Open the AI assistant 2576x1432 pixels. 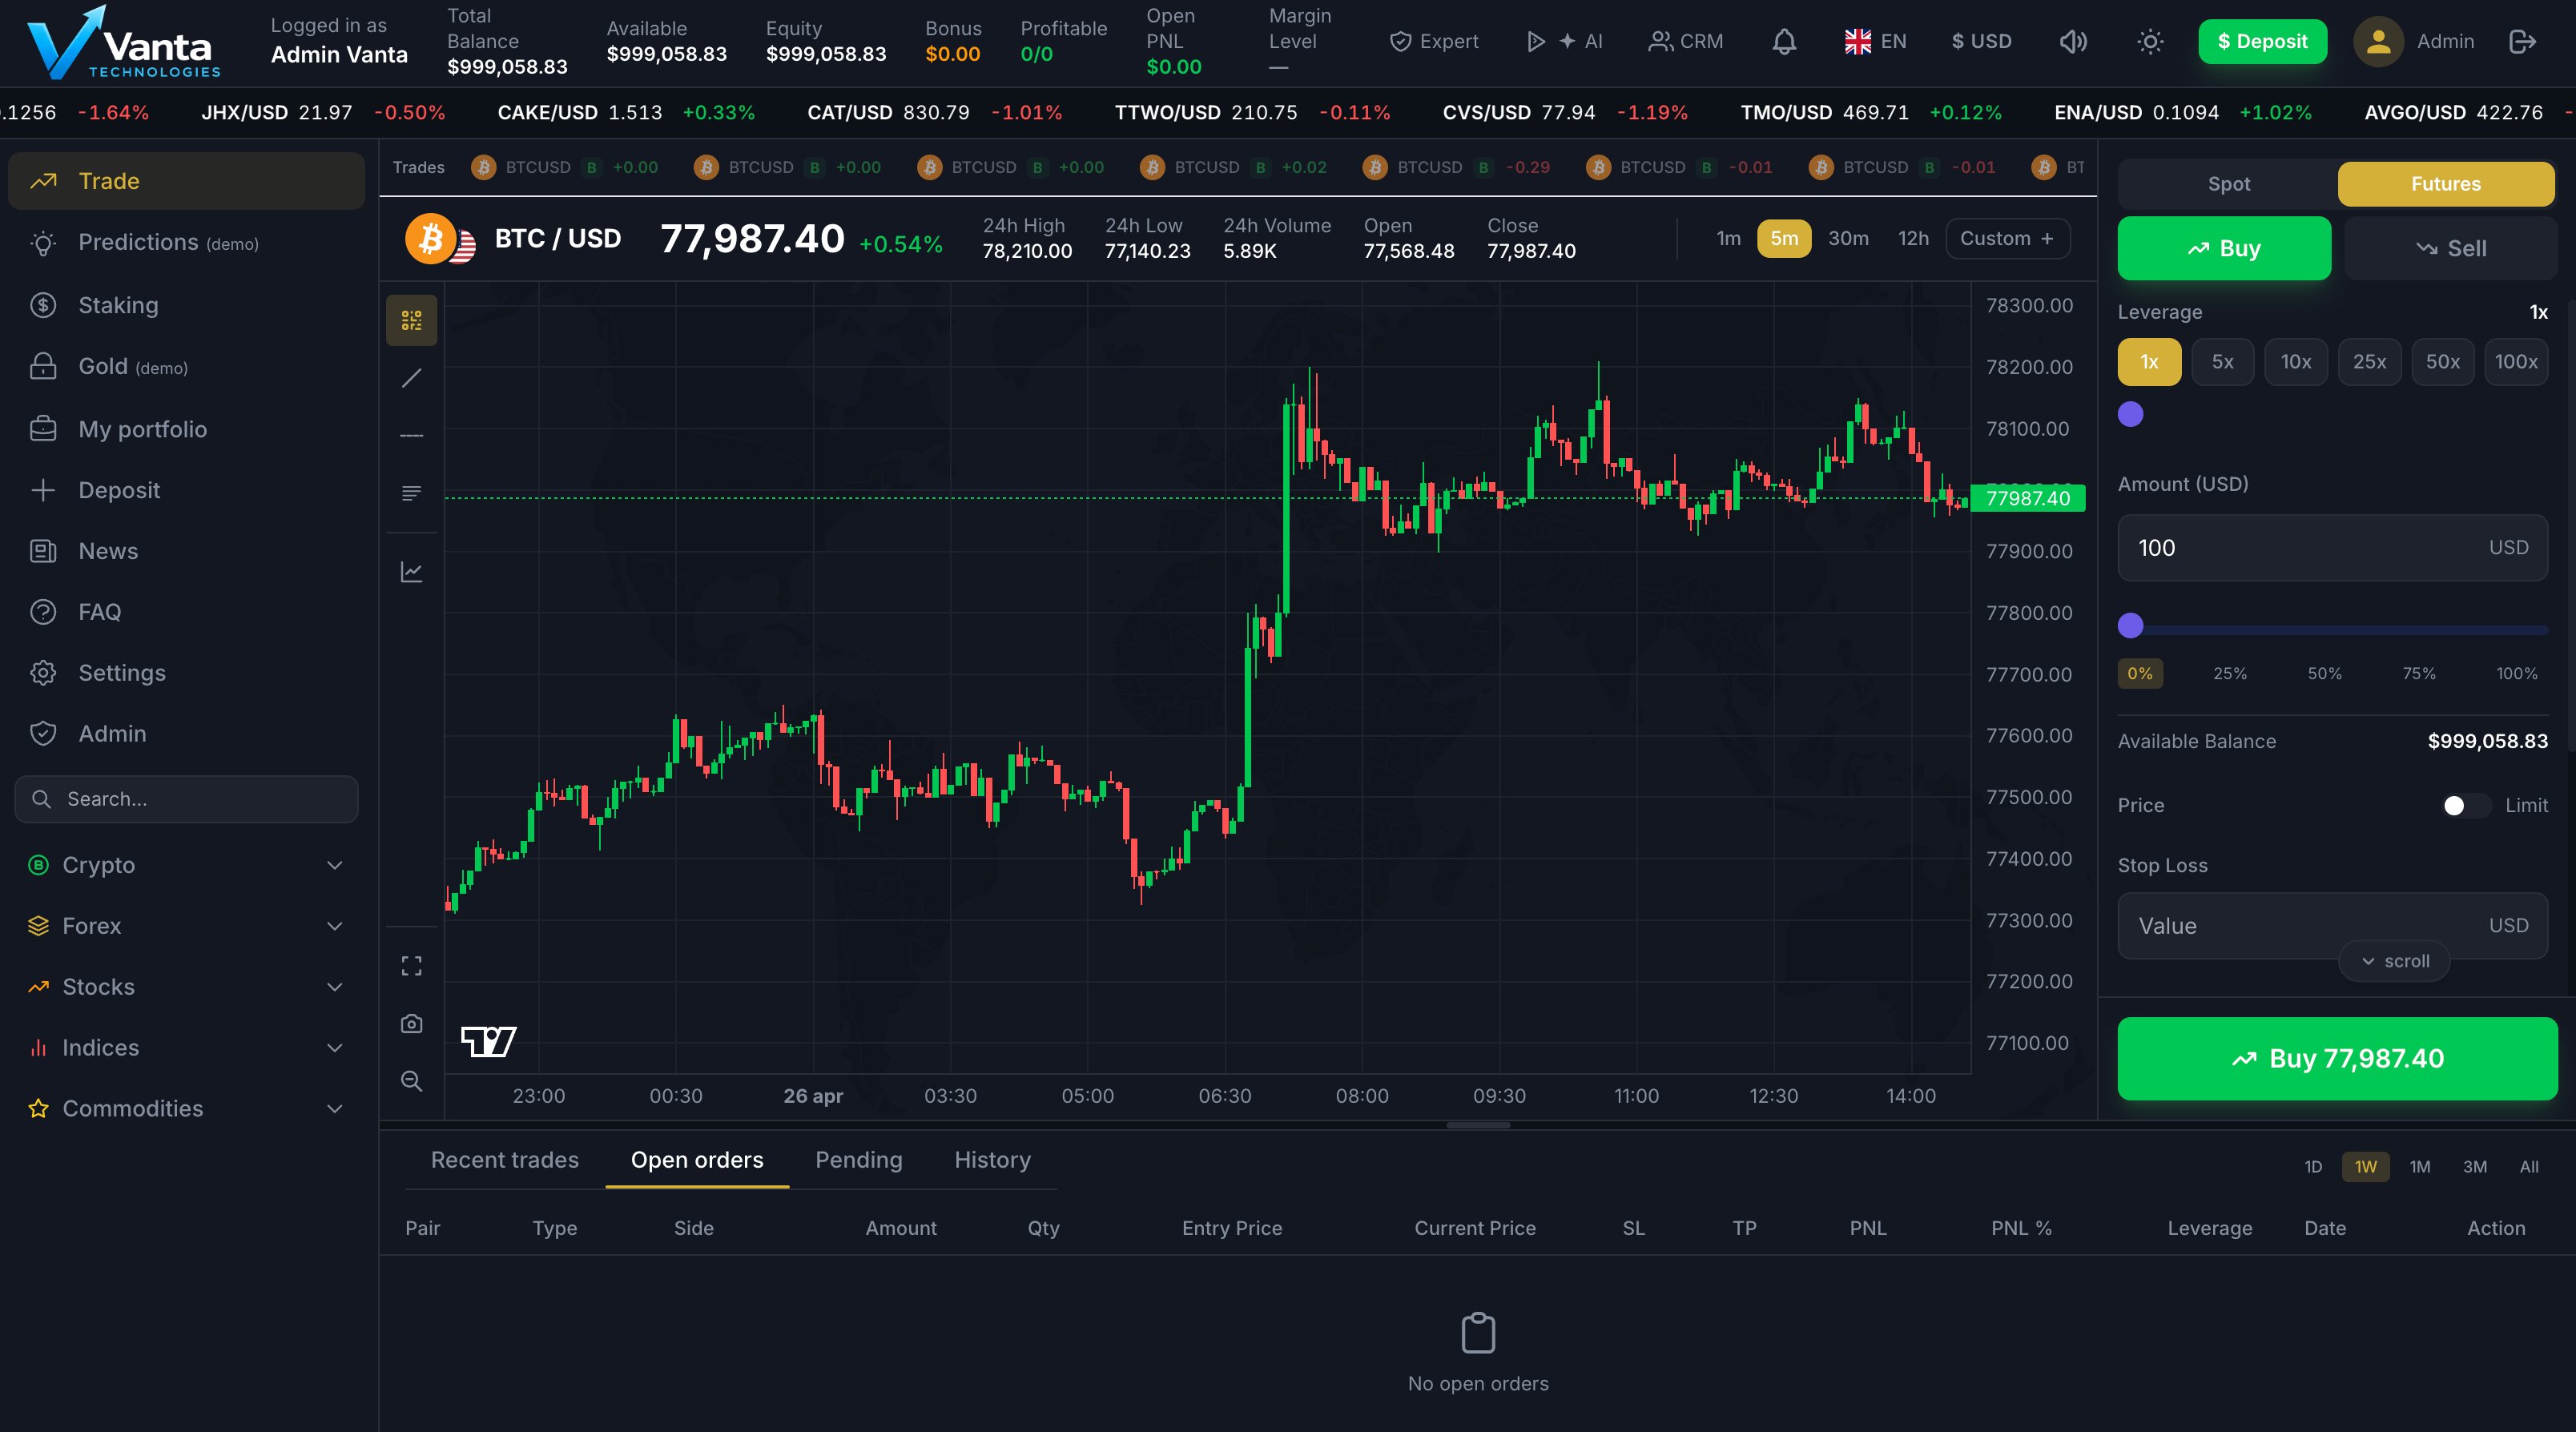[x=1565, y=41]
